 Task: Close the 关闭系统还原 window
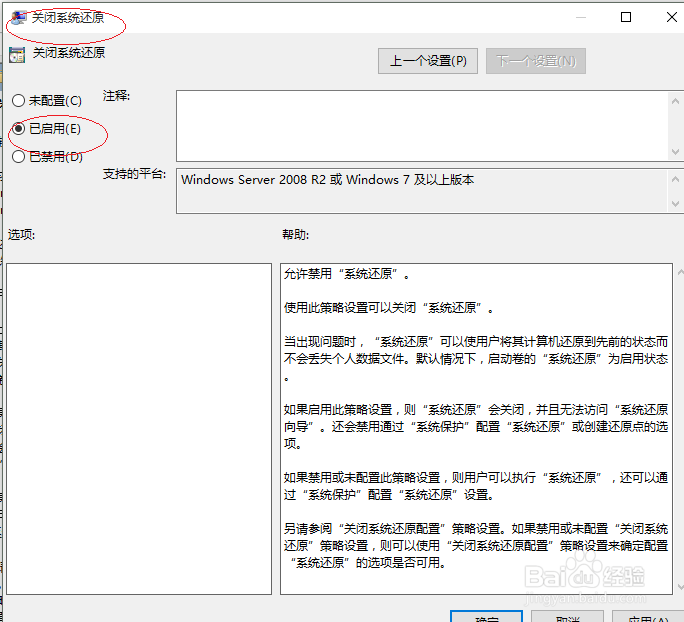[672, 17]
